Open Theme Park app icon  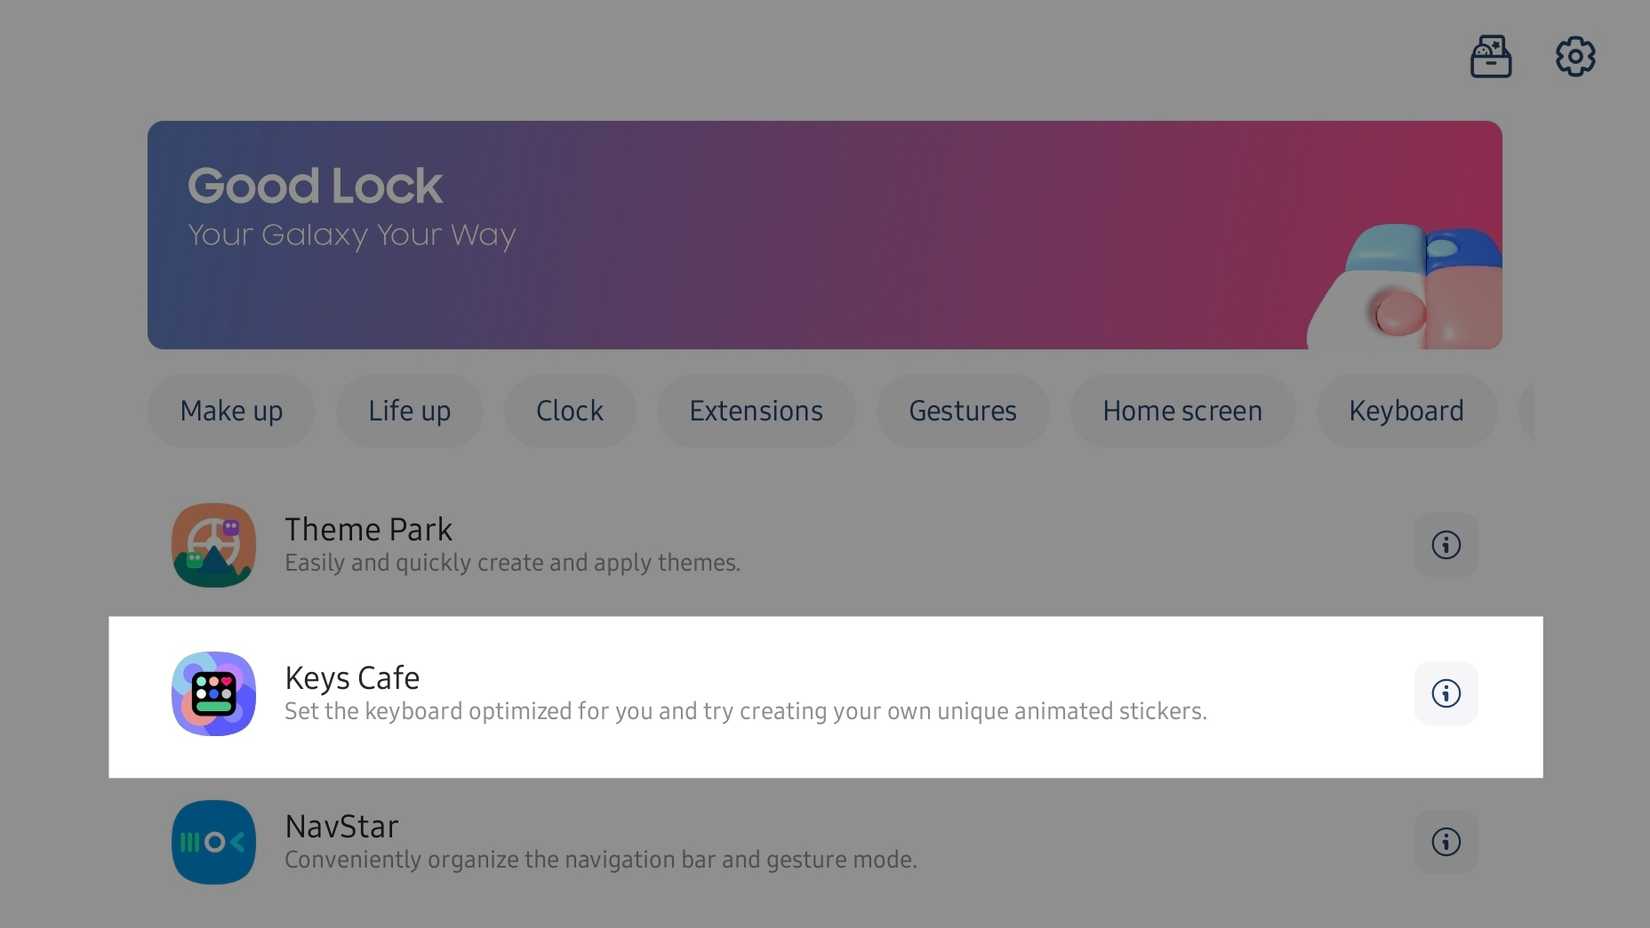pyautogui.click(x=214, y=545)
